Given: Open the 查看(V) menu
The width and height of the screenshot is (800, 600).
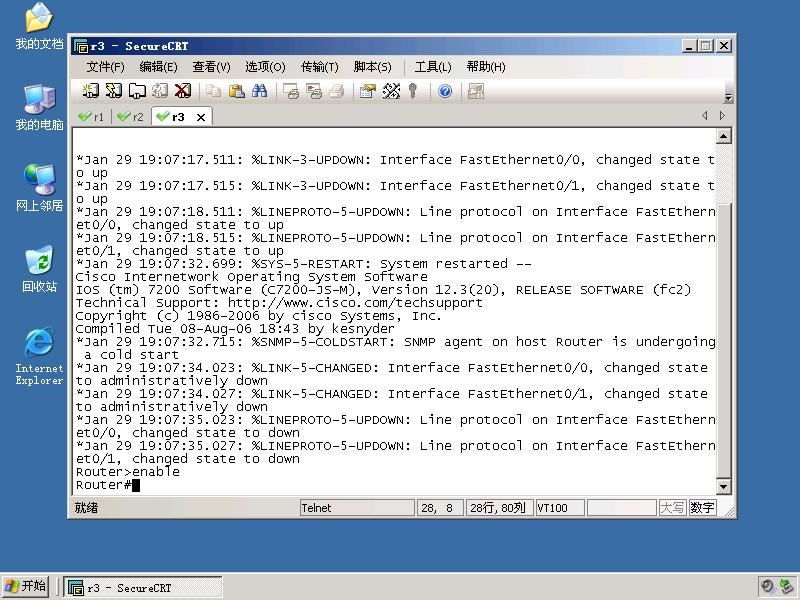Looking at the screenshot, I should 211,67.
